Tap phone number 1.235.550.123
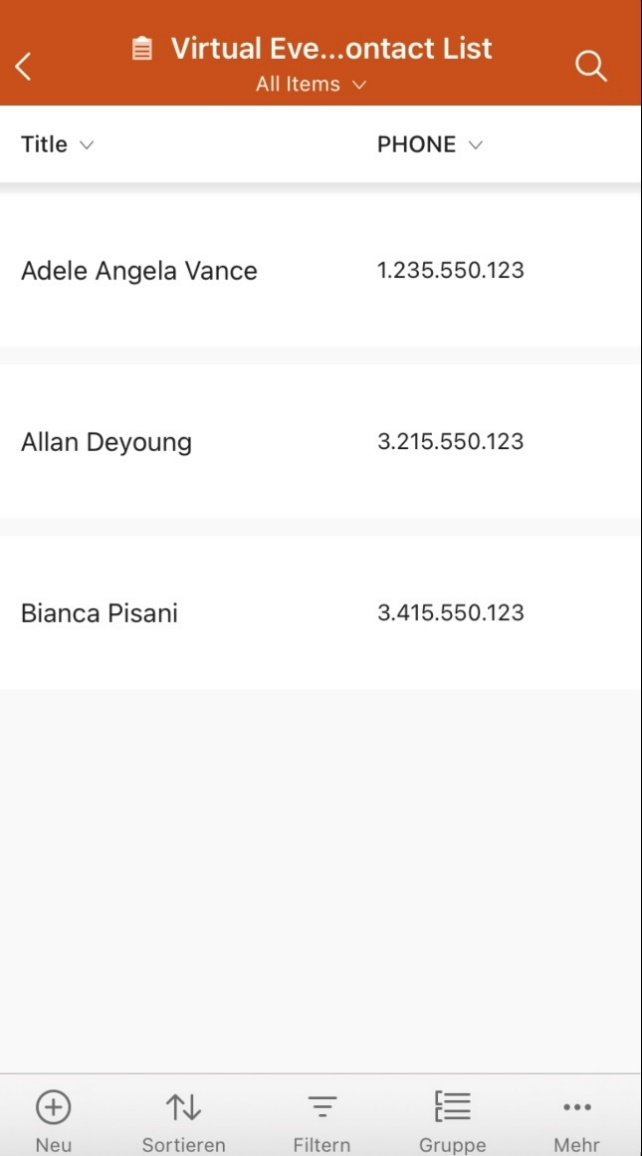The width and height of the screenshot is (642, 1156). coord(450,270)
